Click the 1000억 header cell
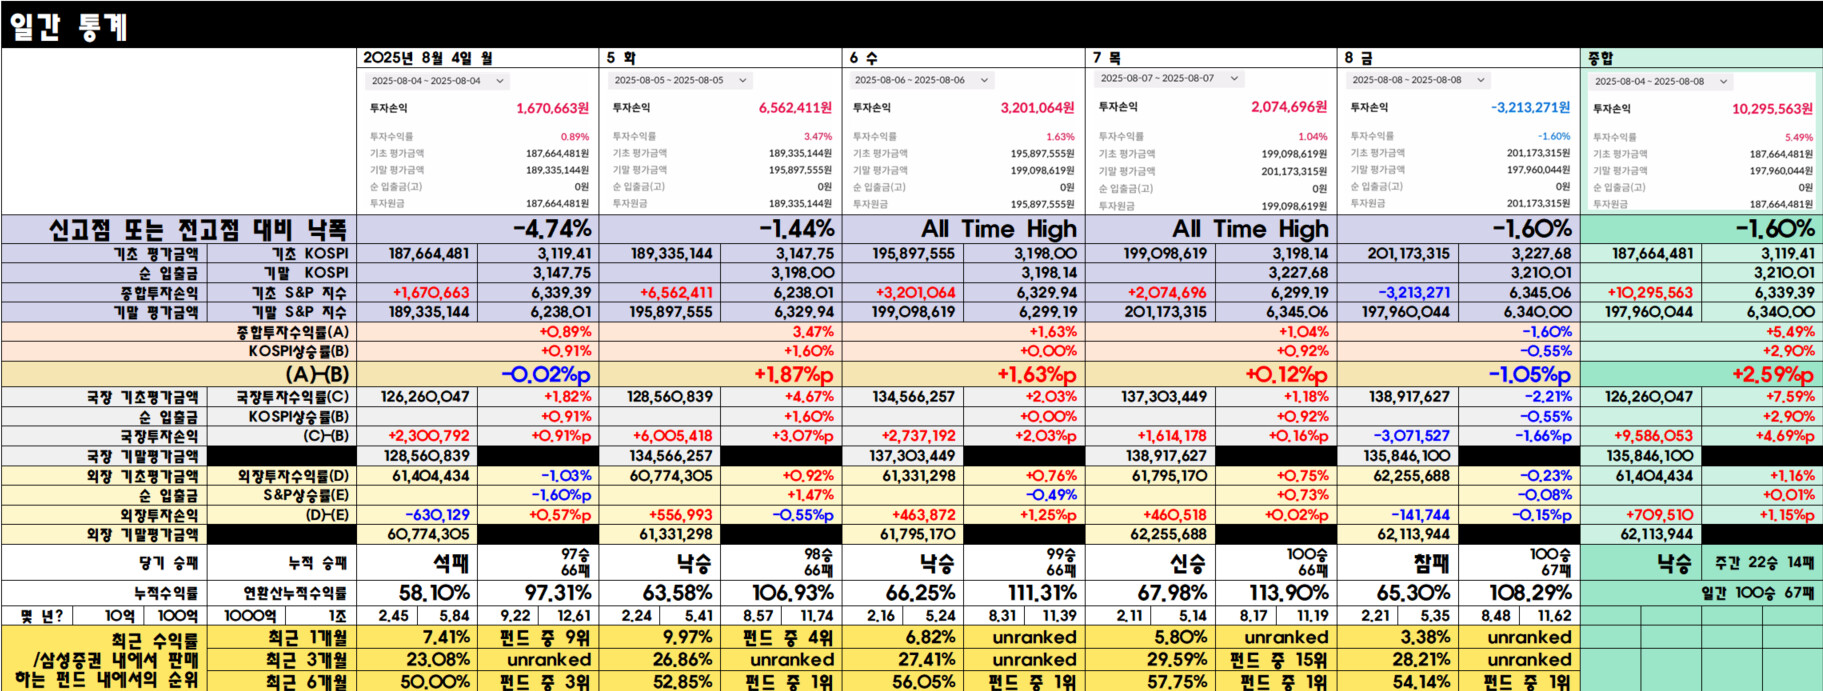 (249, 615)
